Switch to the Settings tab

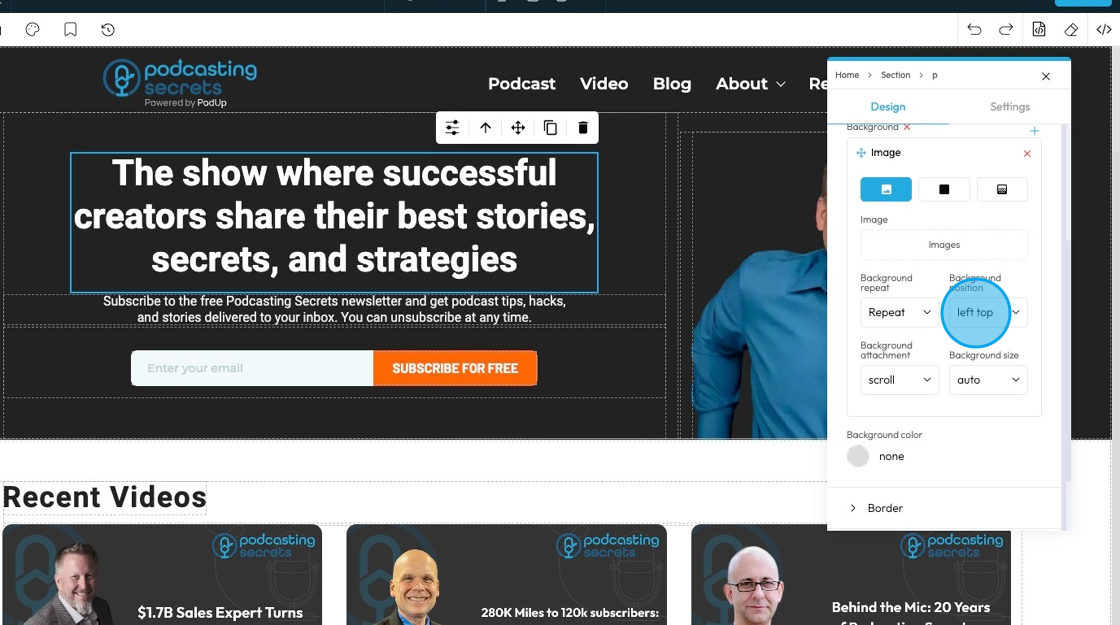tap(1009, 106)
